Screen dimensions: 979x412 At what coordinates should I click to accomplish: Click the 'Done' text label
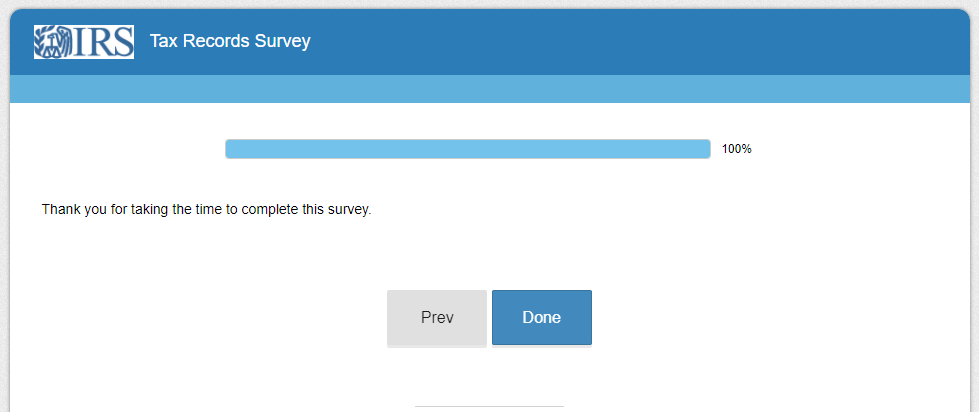coord(541,318)
